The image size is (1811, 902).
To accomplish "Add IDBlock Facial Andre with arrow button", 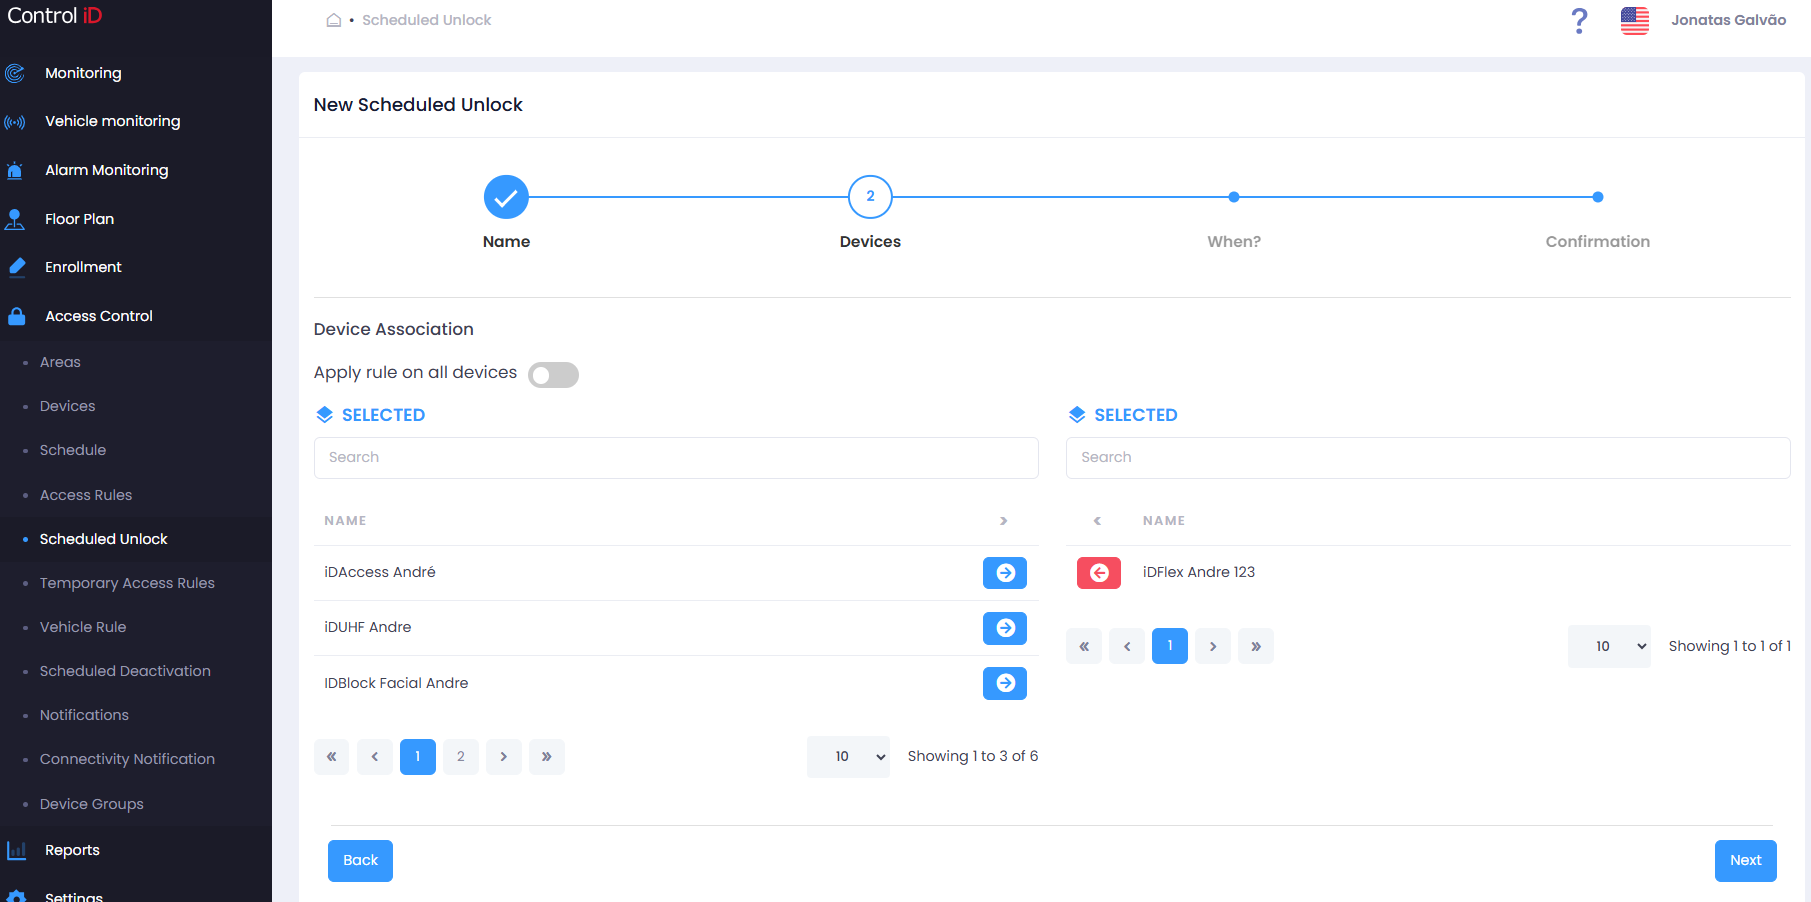I will 1005,683.
